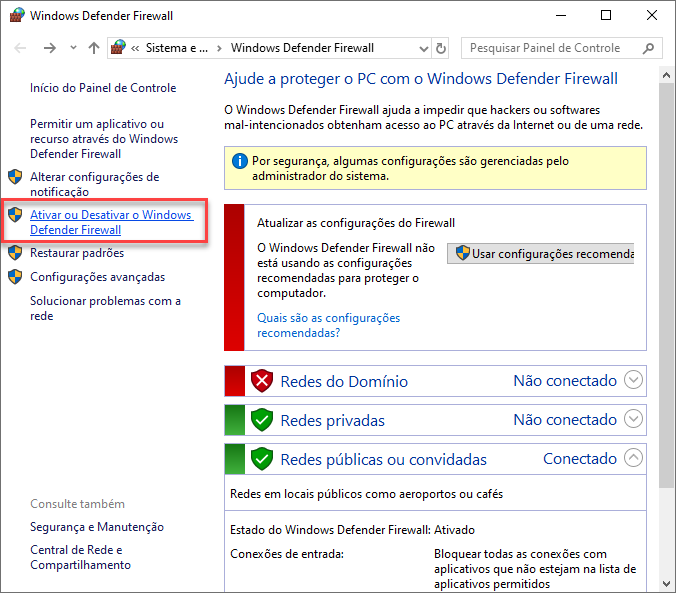Click the green check shield for Redes privadas
The width and height of the screenshot is (676, 593).
click(262, 420)
